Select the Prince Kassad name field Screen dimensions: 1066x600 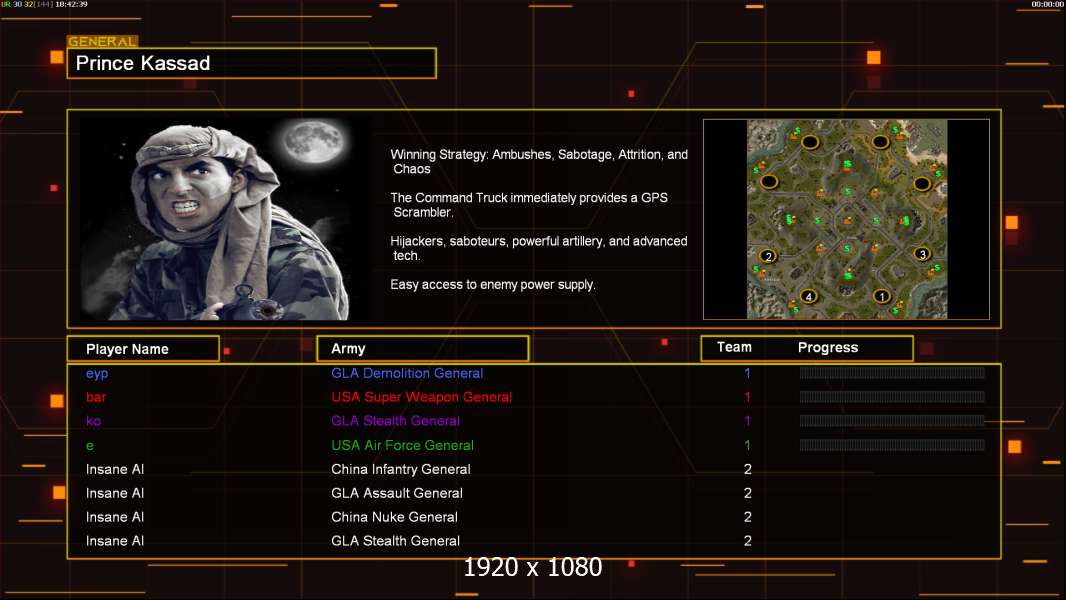251,64
